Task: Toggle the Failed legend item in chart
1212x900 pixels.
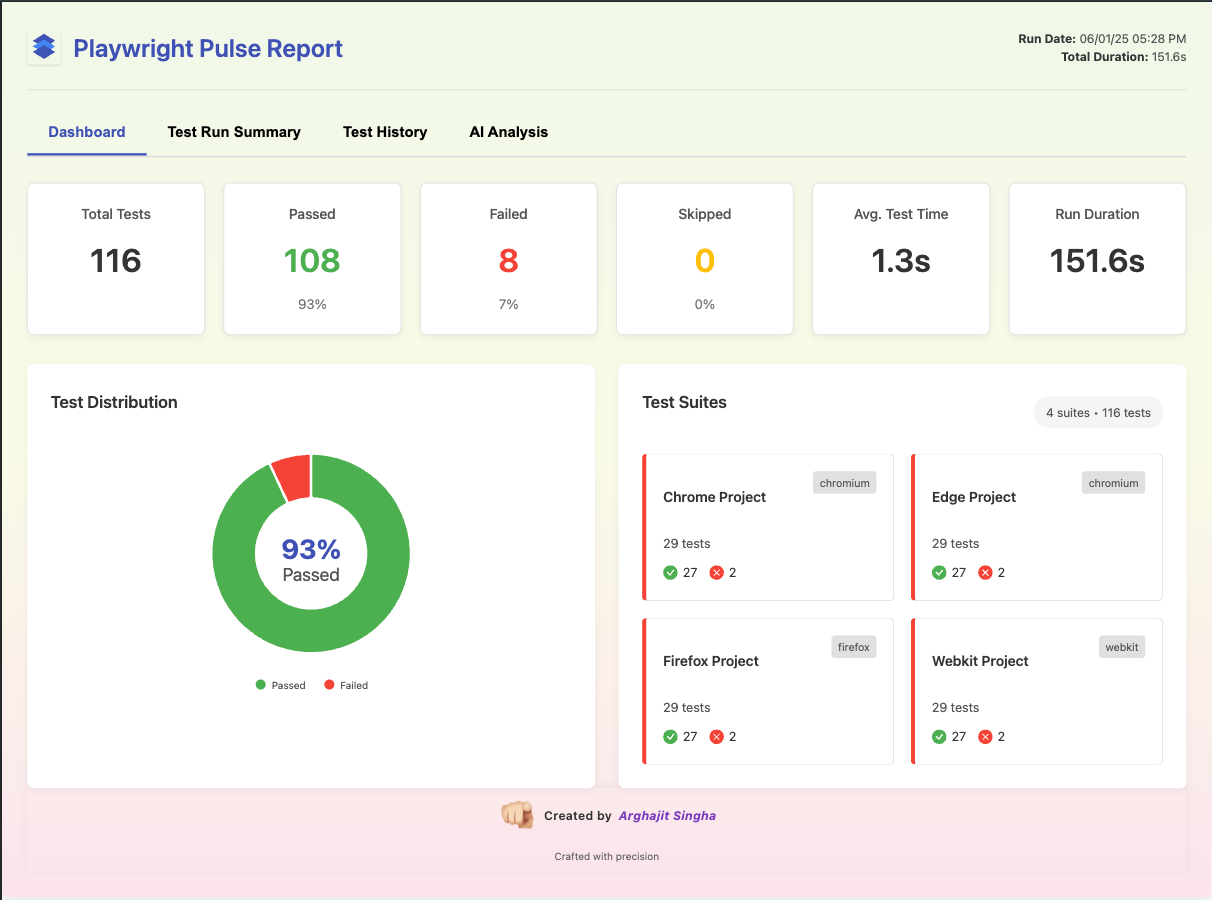Action: tap(346, 685)
